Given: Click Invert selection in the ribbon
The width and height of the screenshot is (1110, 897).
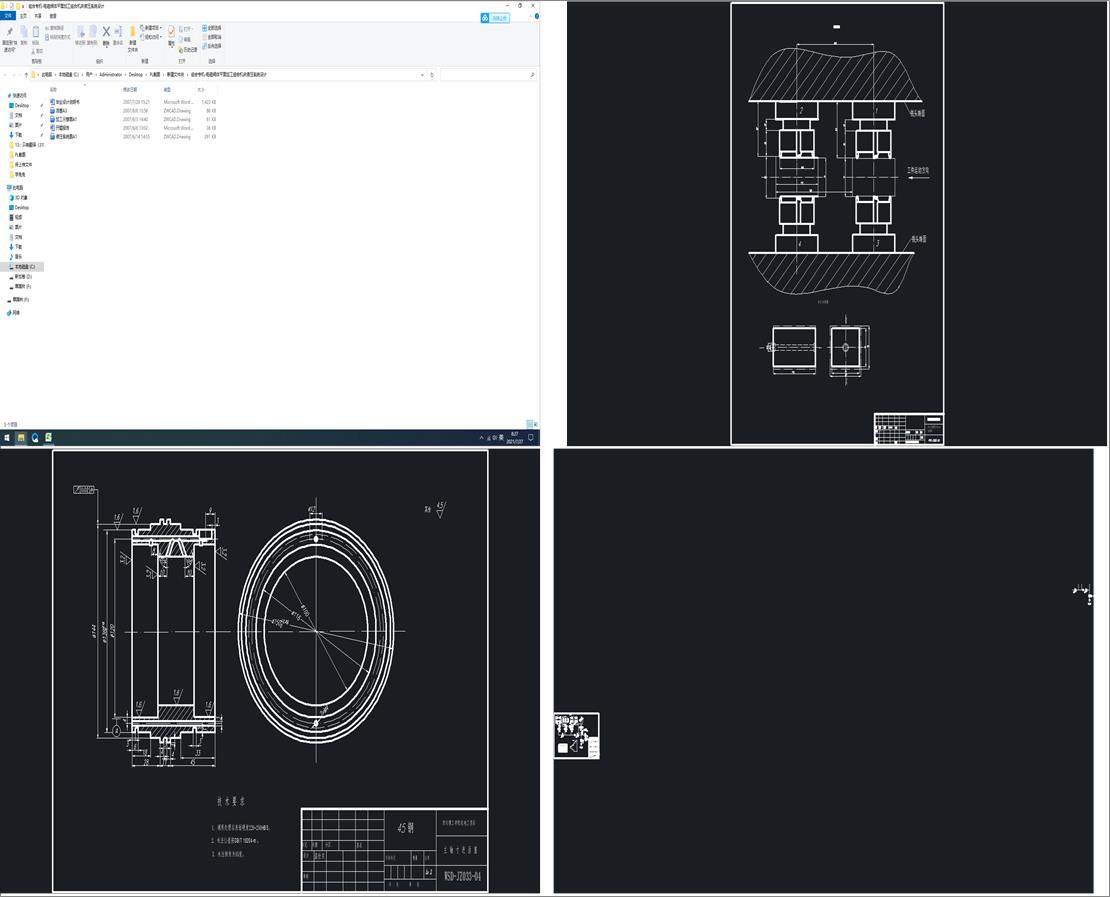Looking at the screenshot, I should (212, 46).
